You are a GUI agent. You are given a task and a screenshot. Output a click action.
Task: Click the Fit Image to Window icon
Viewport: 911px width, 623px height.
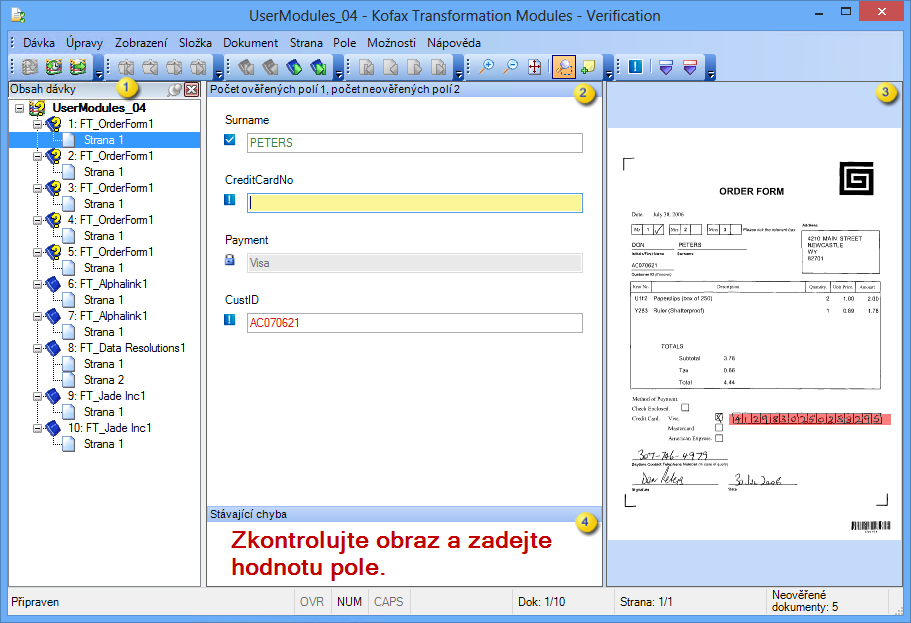click(536, 67)
